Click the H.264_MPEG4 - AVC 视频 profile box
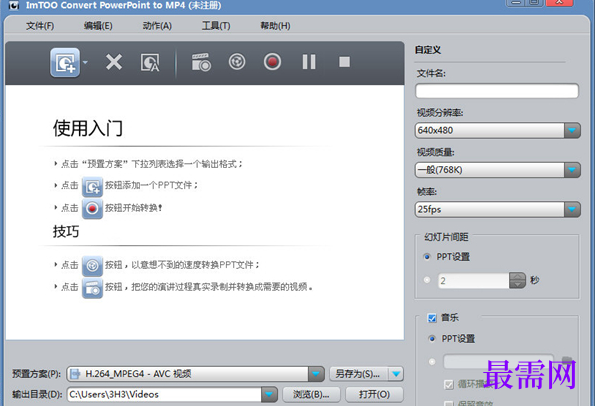Image resolution: width=595 pixels, height=406 pixels. click(188, 374)
